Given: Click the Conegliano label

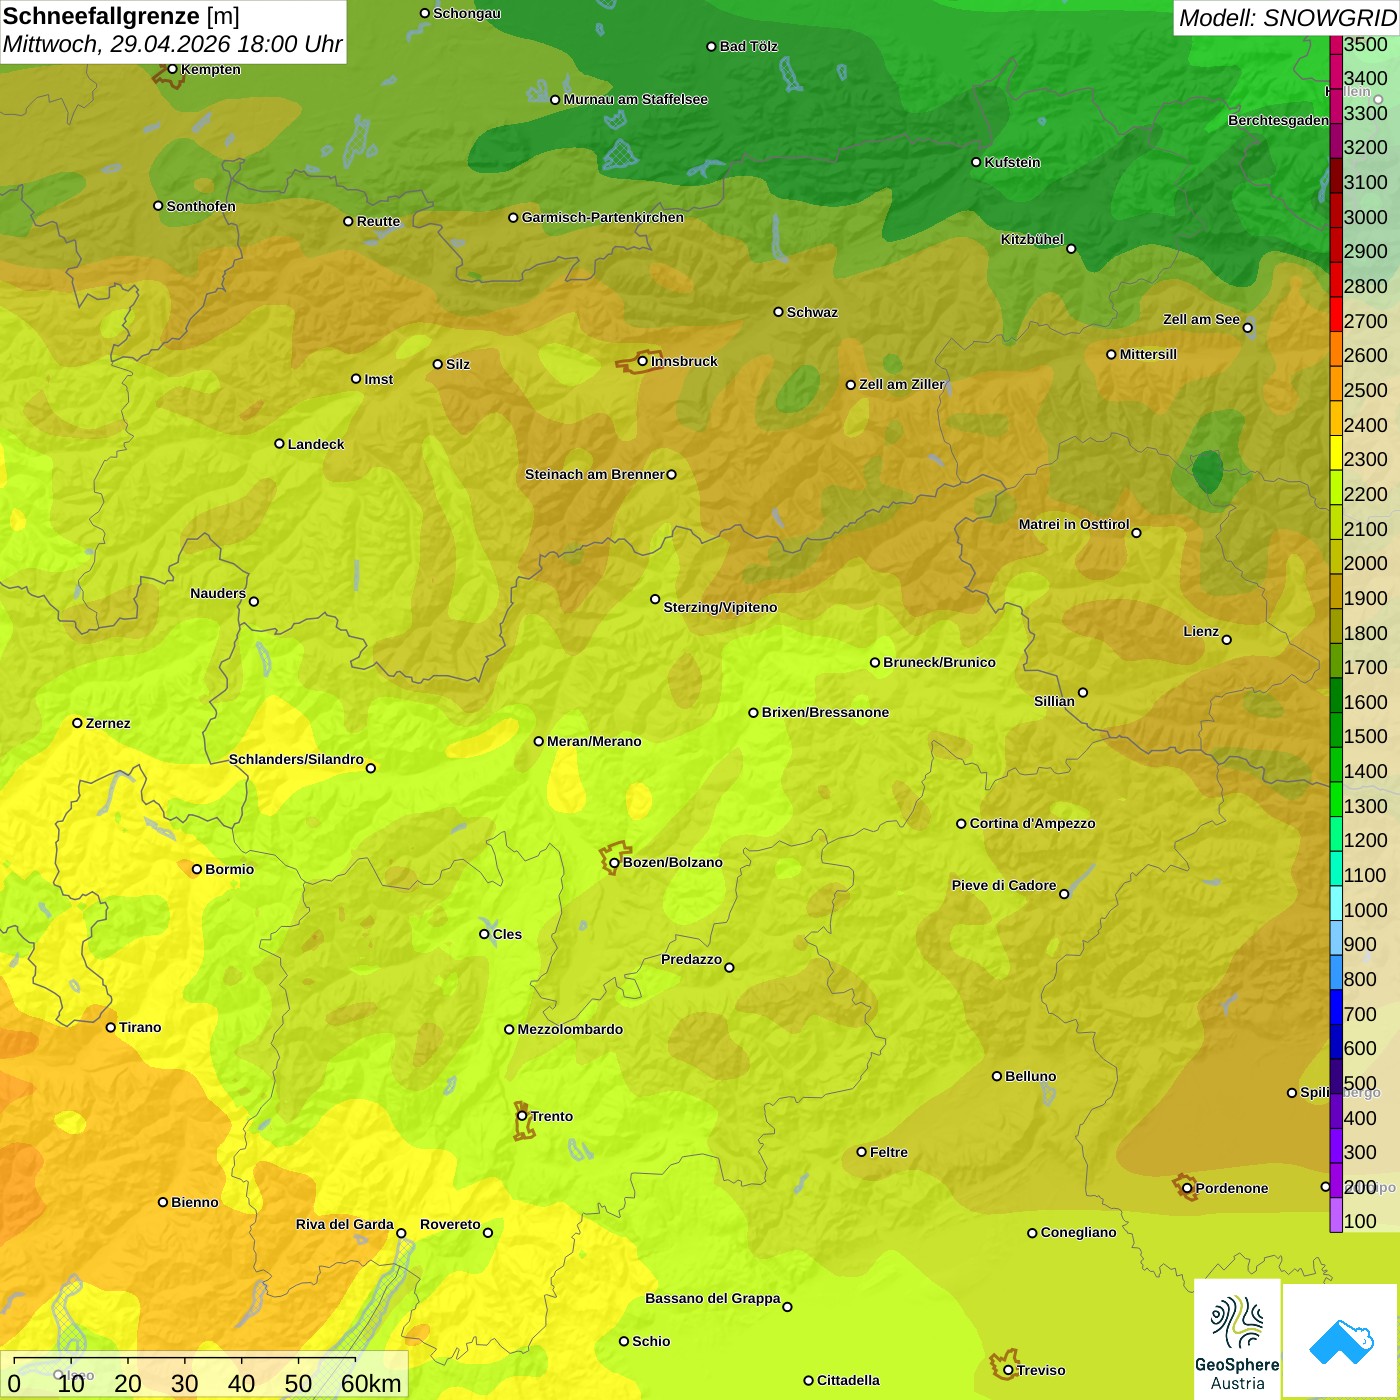Looking at the screenshot, I should (1078, 1232).
